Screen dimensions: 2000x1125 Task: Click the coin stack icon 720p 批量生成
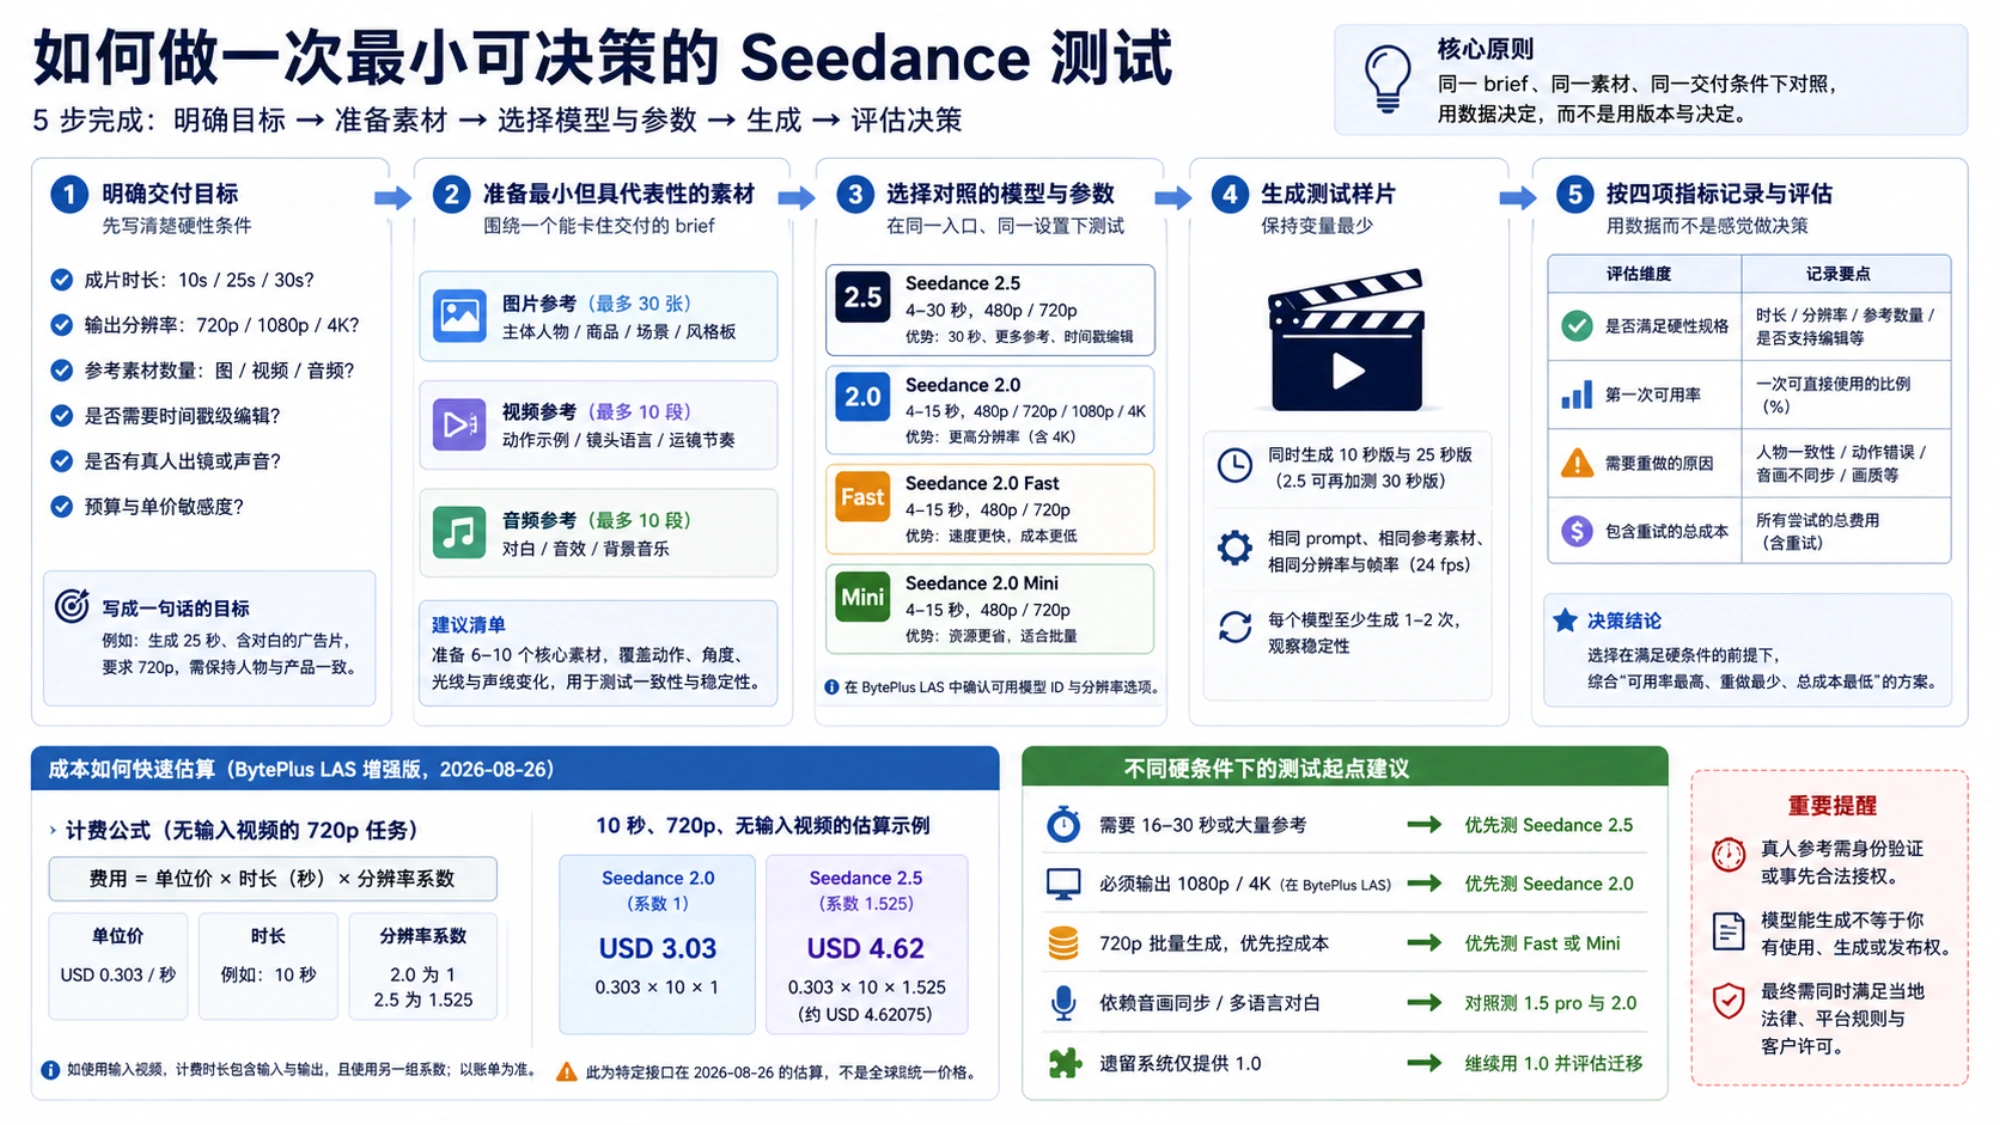(1063, 943)
